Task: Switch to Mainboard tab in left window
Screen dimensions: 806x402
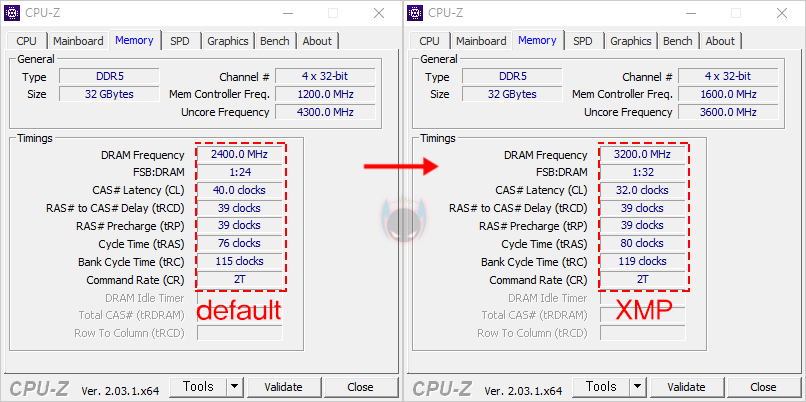Action: [78, 41]
